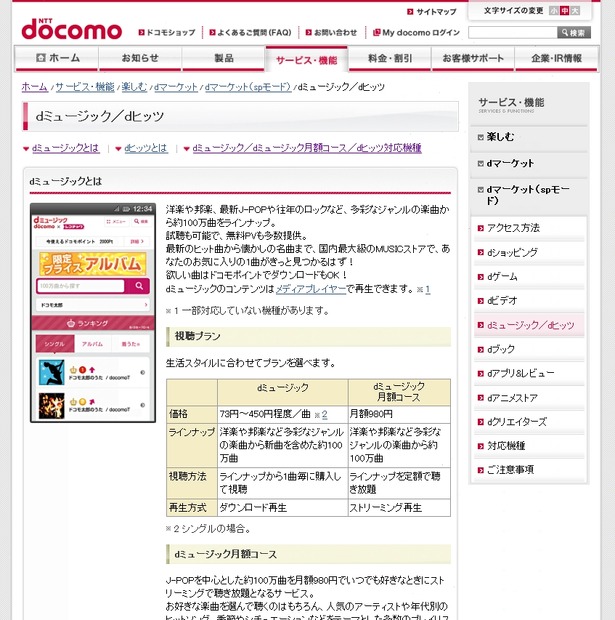
Task: Jump to dミュージックとは anchor link
Action: pyautogui.click(x=66, y=148)
